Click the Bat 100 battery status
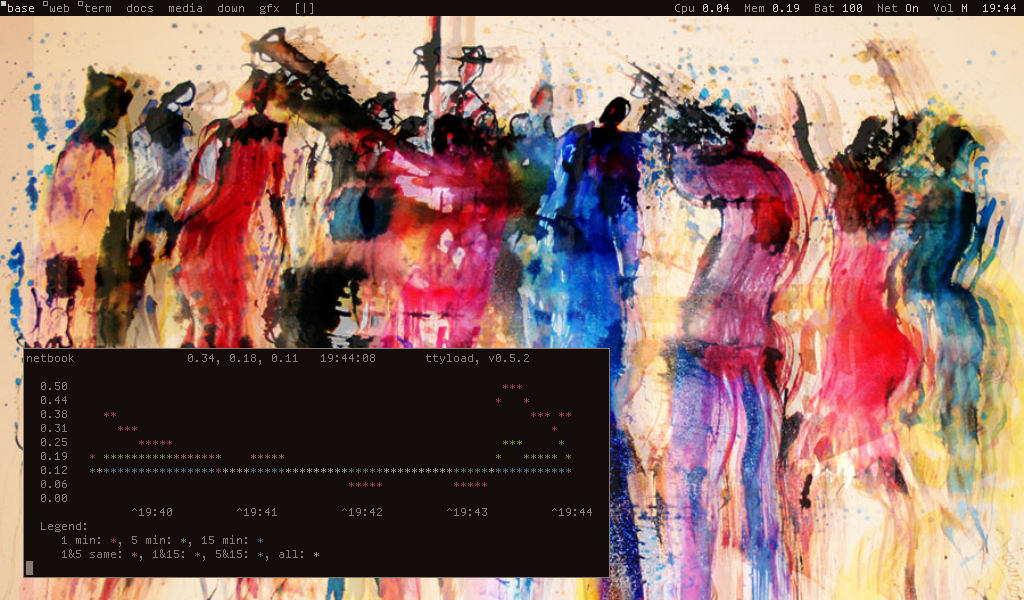The height and width of the screenshot is (600, 1024). (x=839, y=8)
